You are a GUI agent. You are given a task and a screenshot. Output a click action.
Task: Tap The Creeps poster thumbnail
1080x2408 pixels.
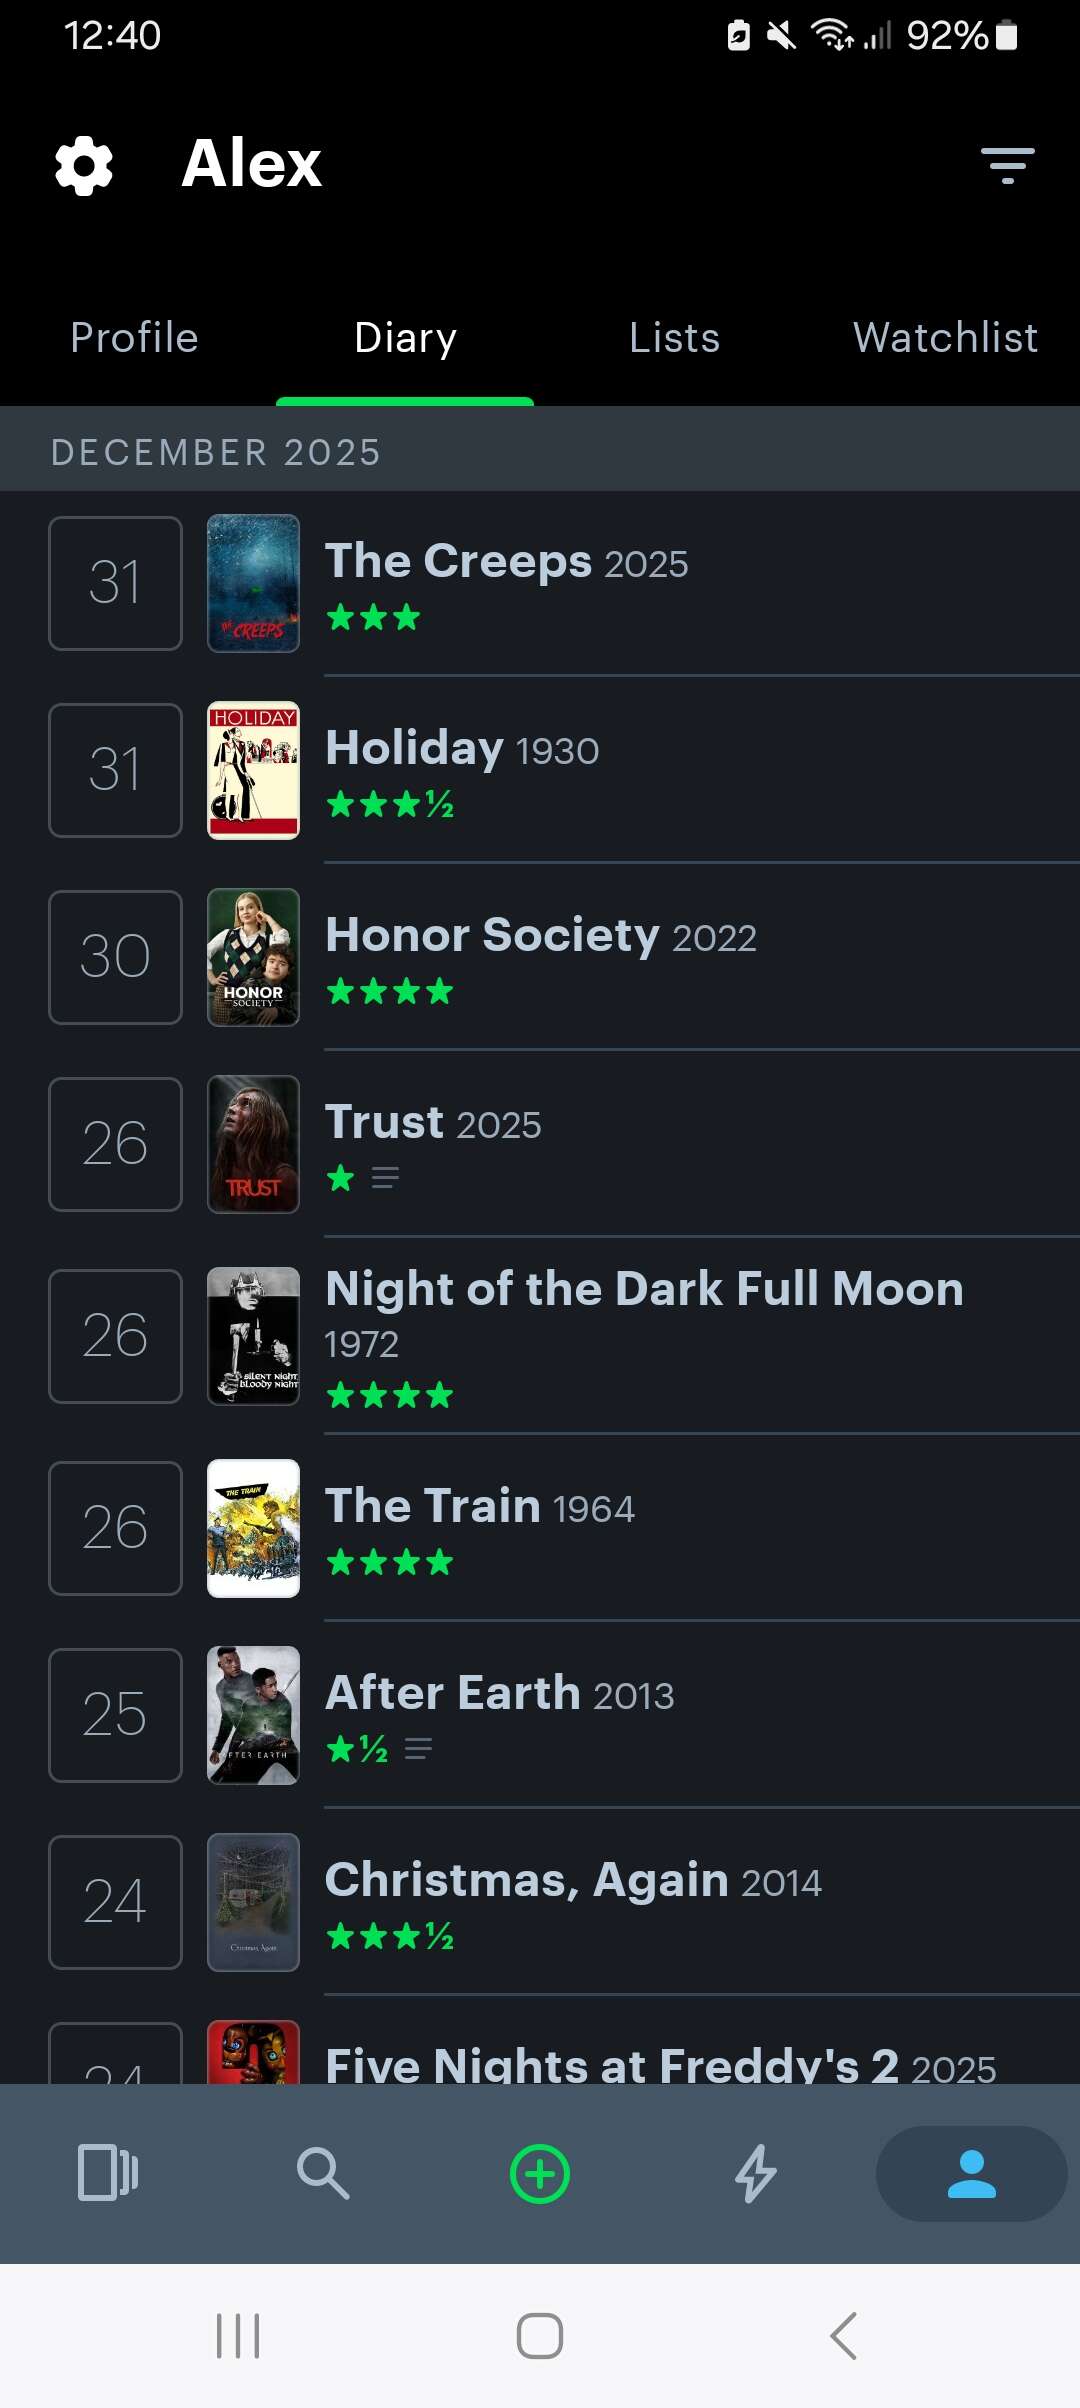click(x=253, y=583)
